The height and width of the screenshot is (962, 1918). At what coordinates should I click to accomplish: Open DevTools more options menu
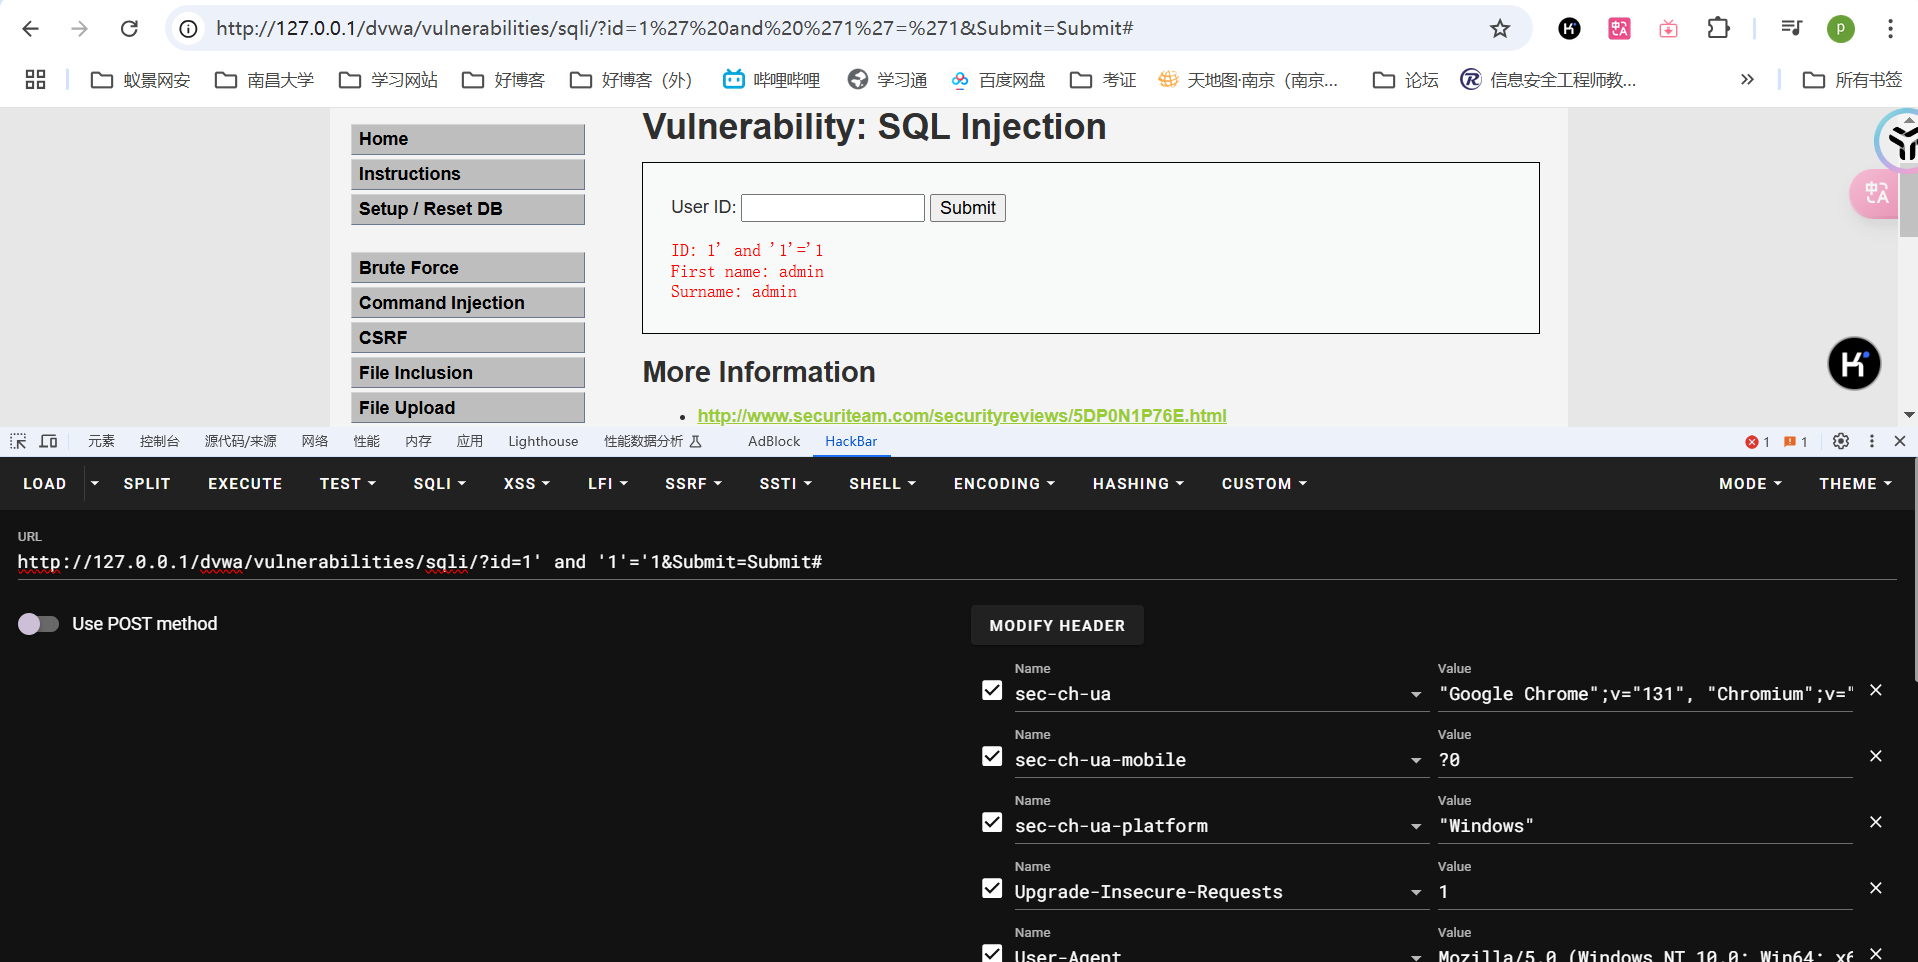click(x=1872, y=441)
